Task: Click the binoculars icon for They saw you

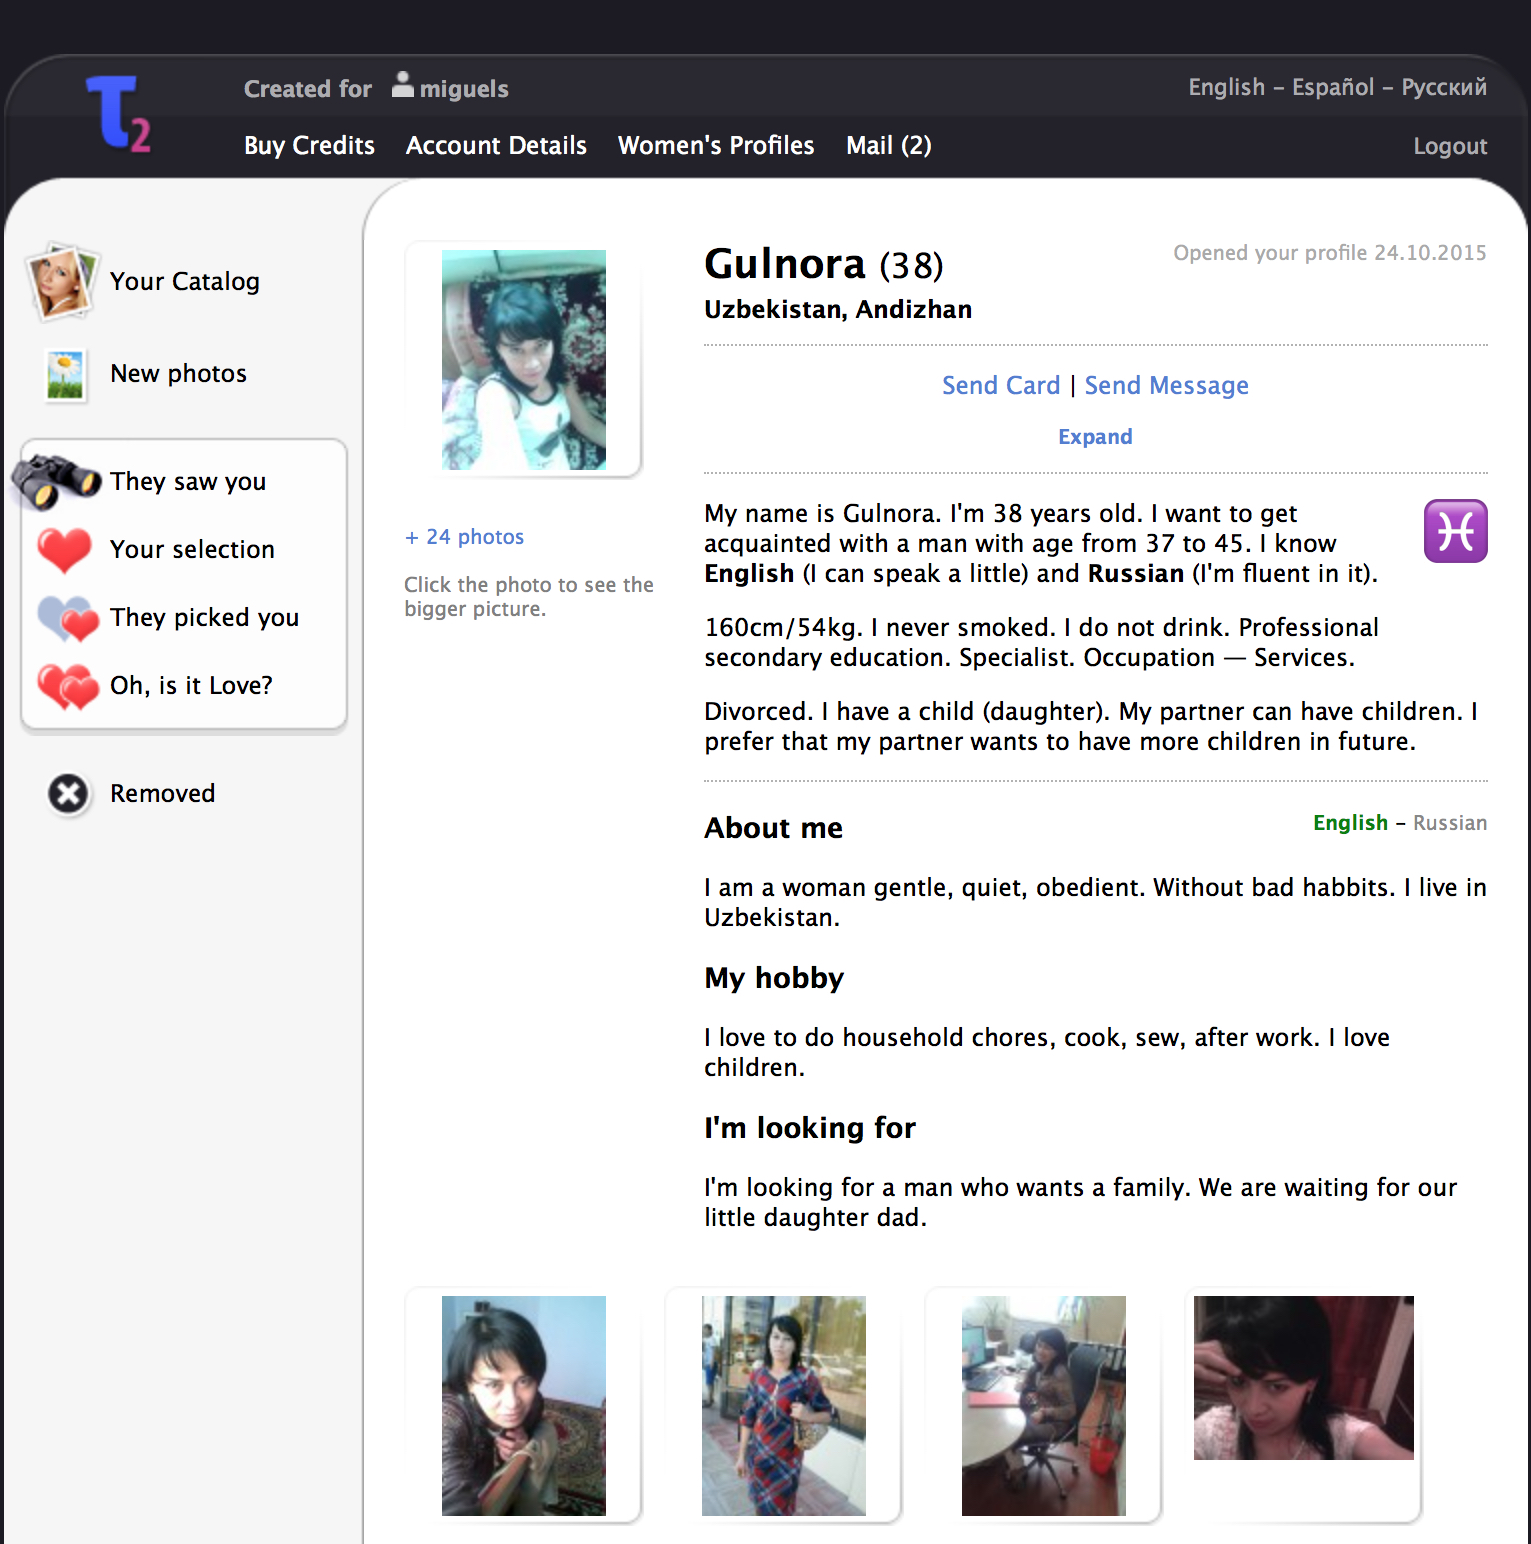Action: (x=57, y=480)
